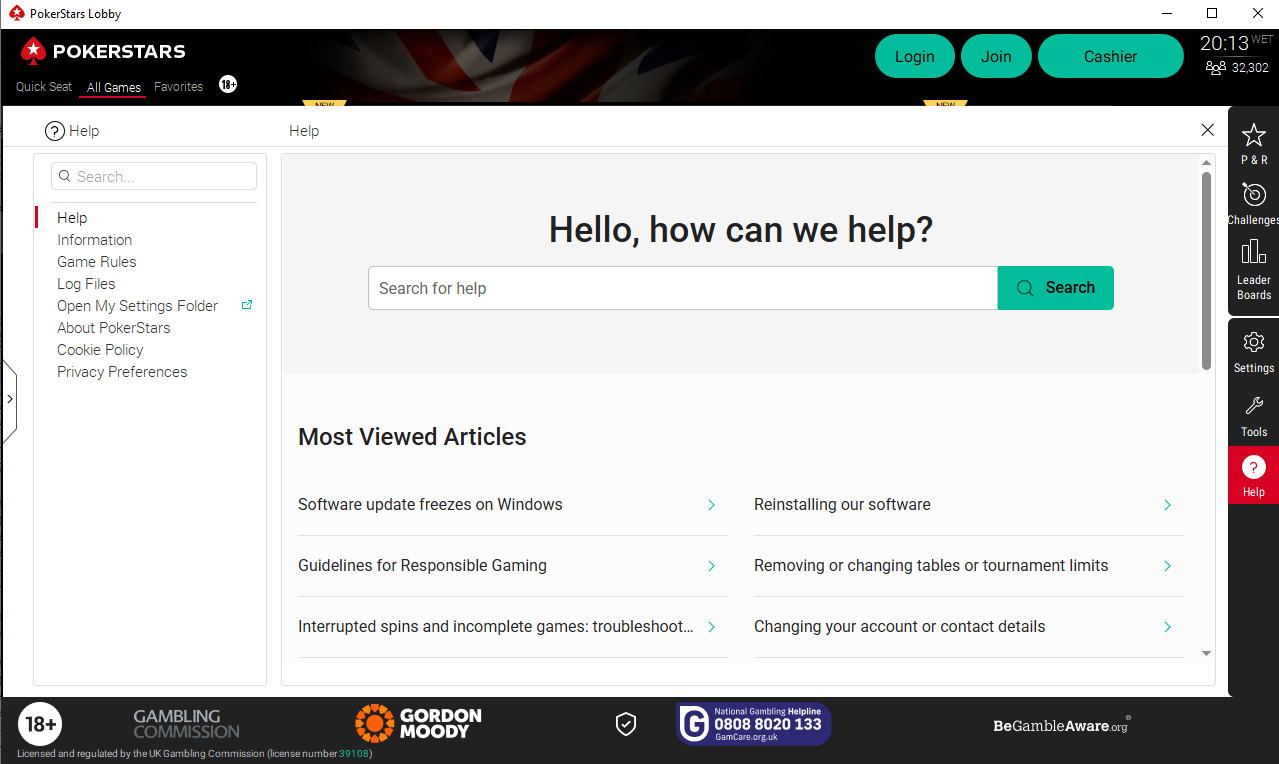This screenshot has width=1279, height=764.
Task: Open Changing your account or contact details
Action: coord(900,627)
